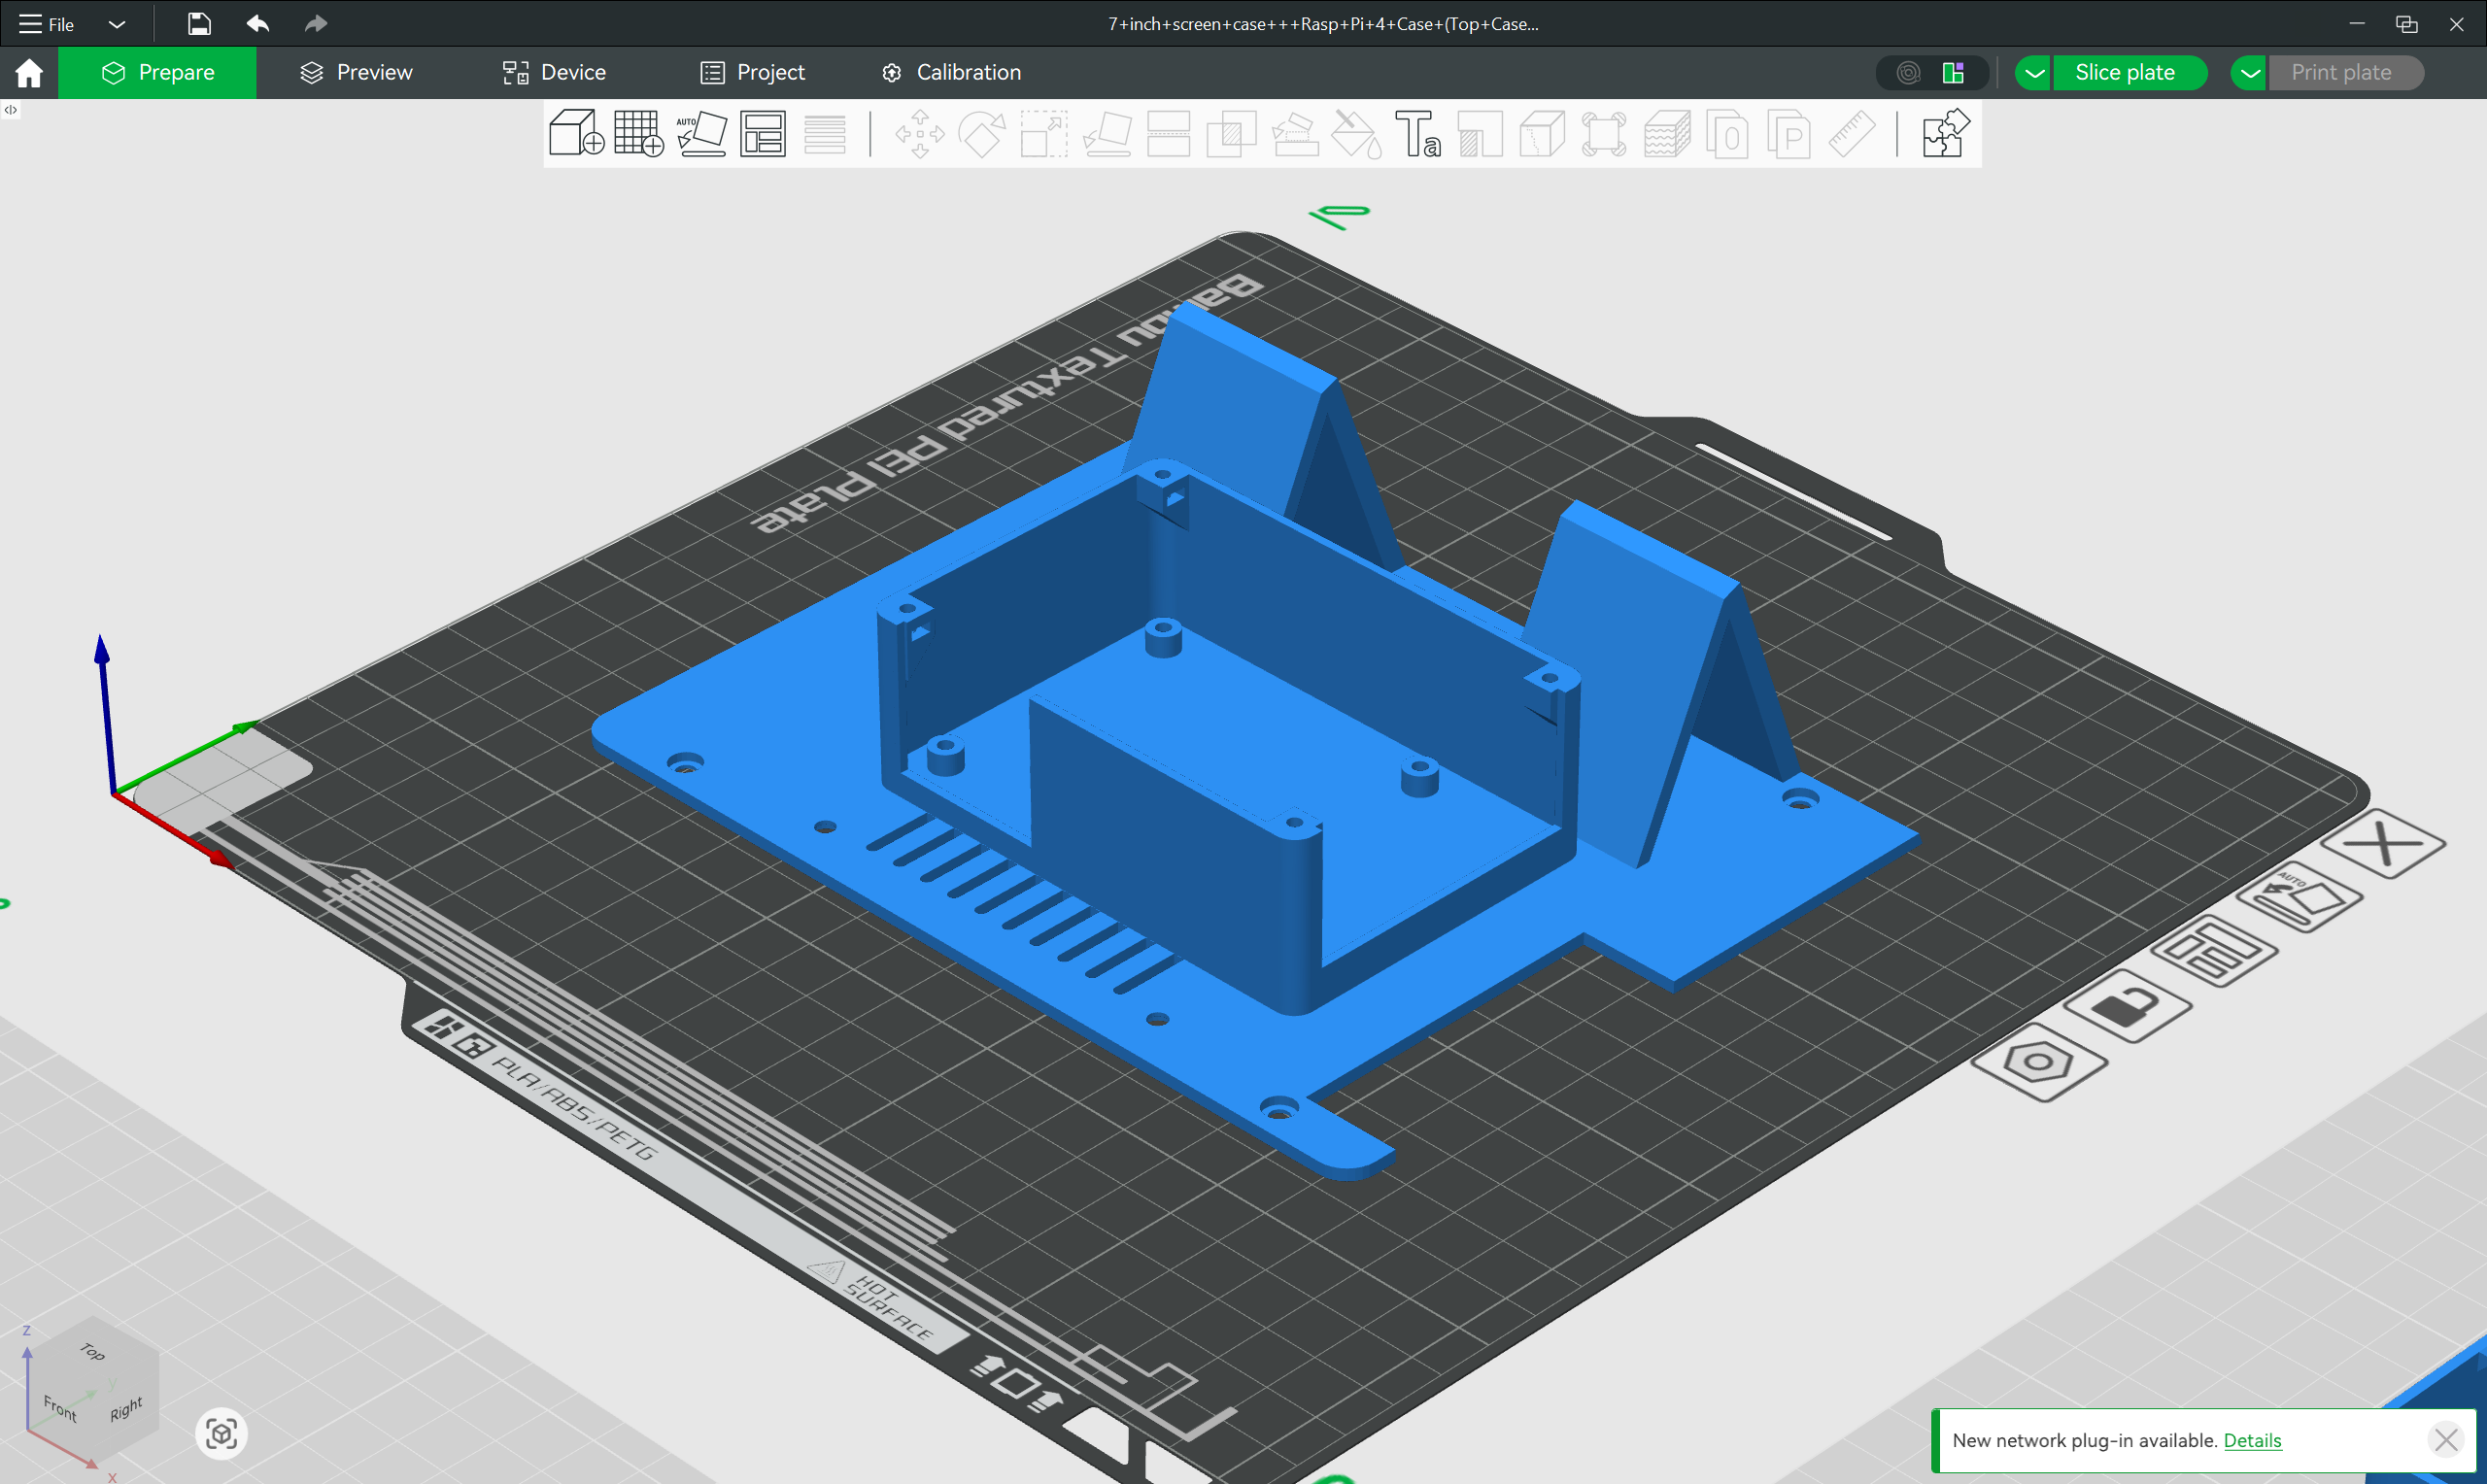Click the plate's arrange icon
Screen dimensions: 2487x1484
(2215, 951)
